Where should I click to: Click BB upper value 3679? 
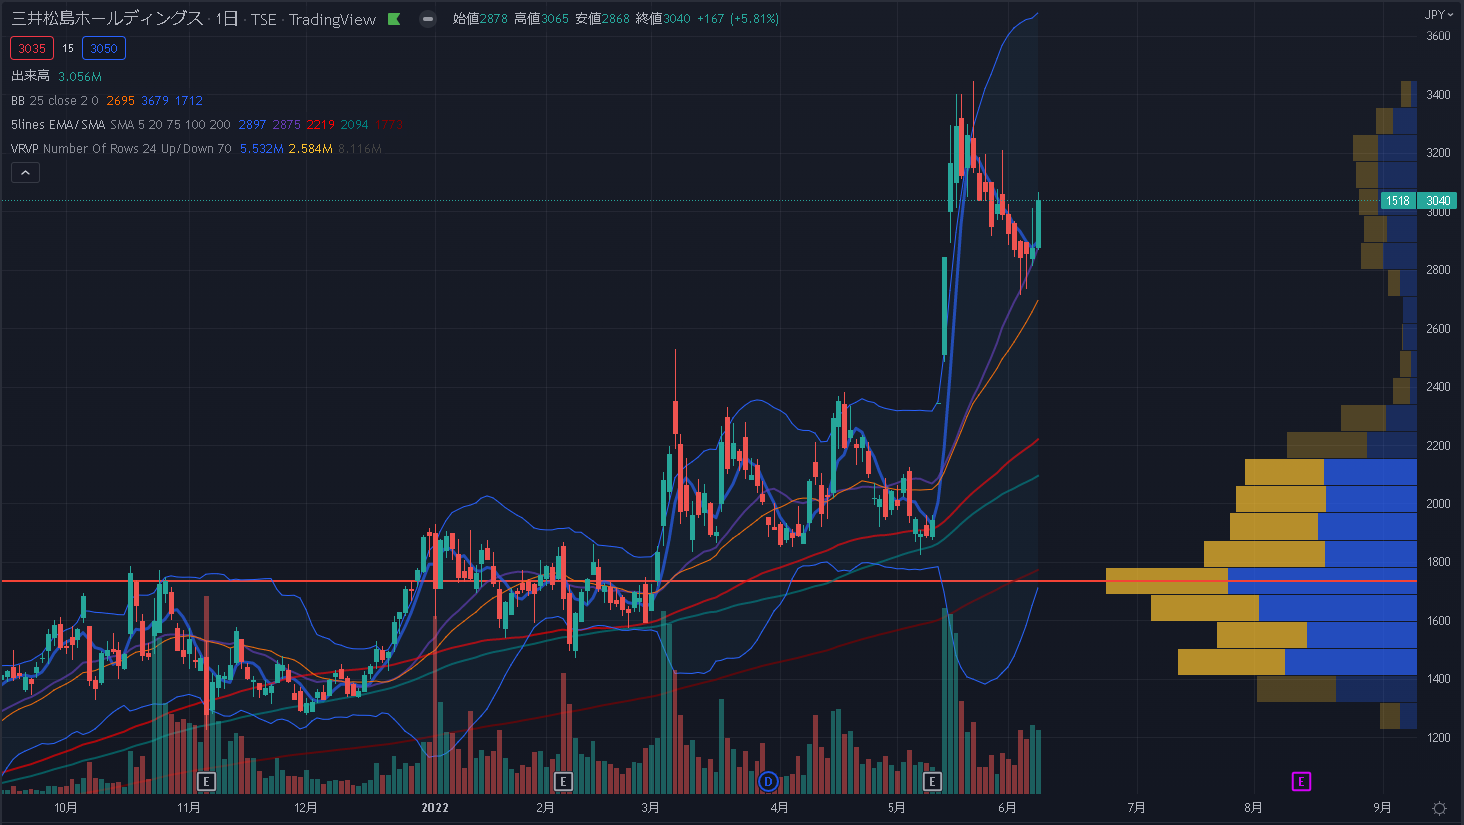155,100
